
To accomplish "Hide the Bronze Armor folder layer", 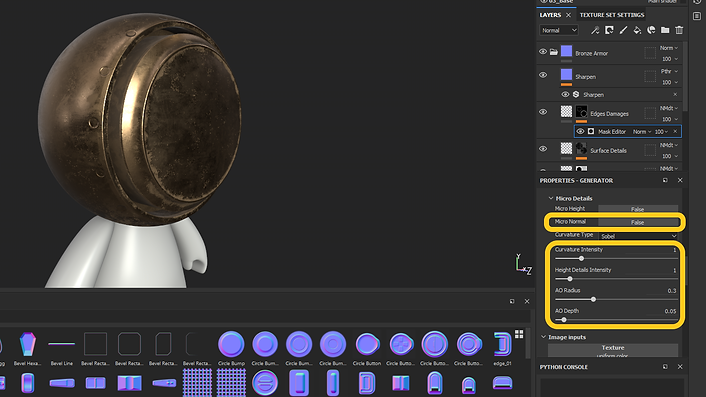I will [x=543, y=52].
